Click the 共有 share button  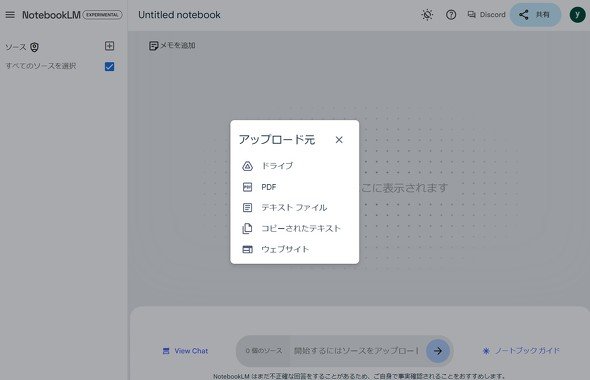point(535,15)
